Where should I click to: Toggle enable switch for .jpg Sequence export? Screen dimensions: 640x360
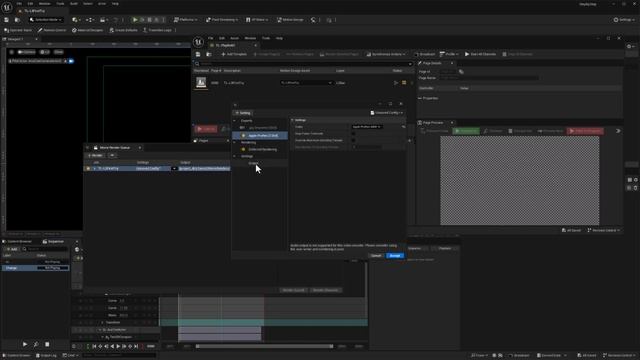pyautogui.click(x=242, y=128)
